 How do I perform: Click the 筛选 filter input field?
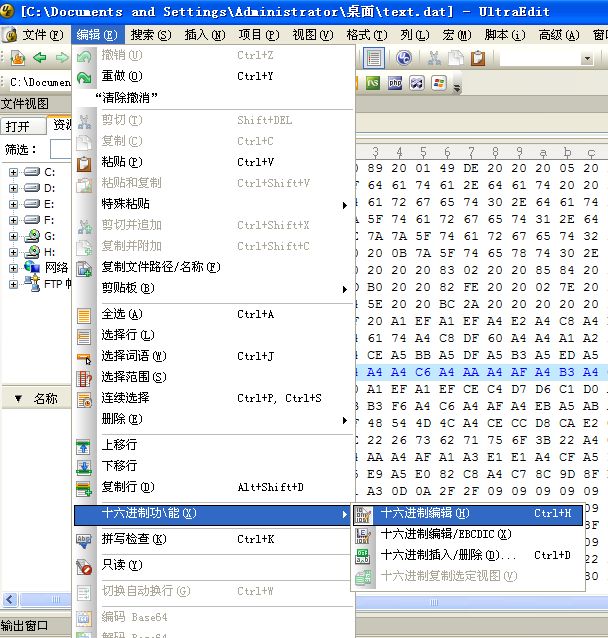coord(61,149)
